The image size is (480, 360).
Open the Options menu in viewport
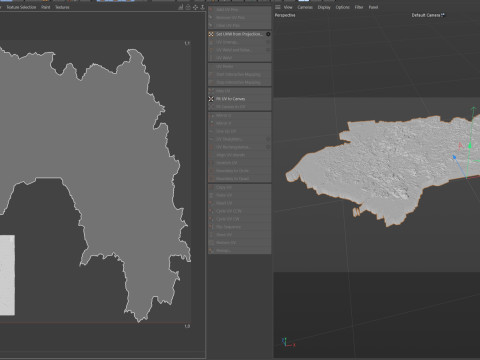(343, 7)
